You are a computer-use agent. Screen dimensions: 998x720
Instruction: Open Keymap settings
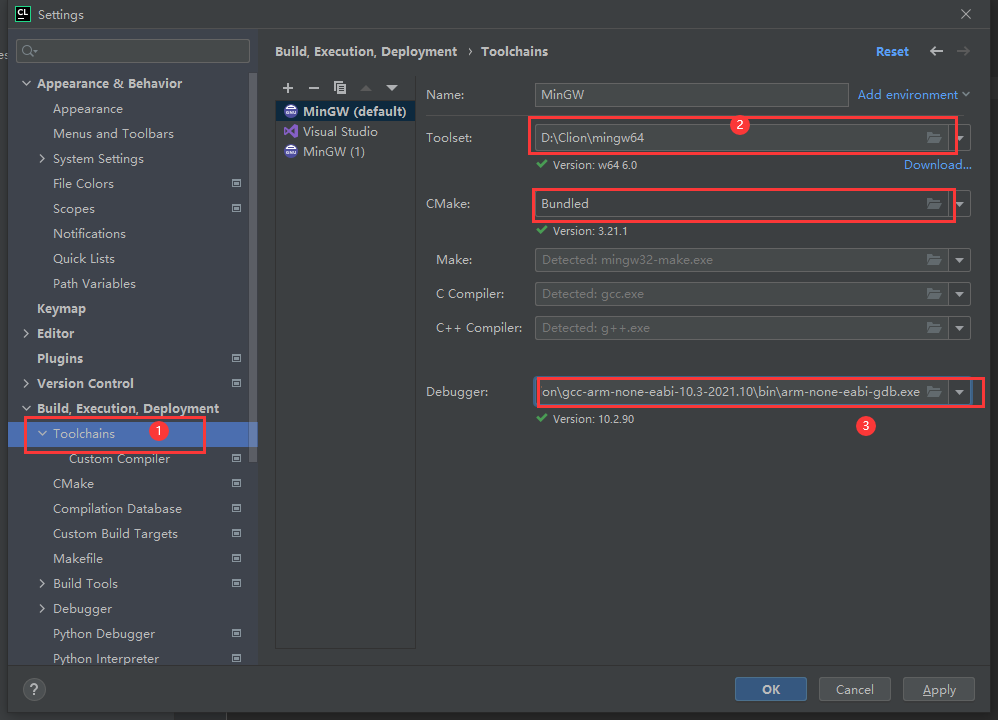tap(61, 309)
